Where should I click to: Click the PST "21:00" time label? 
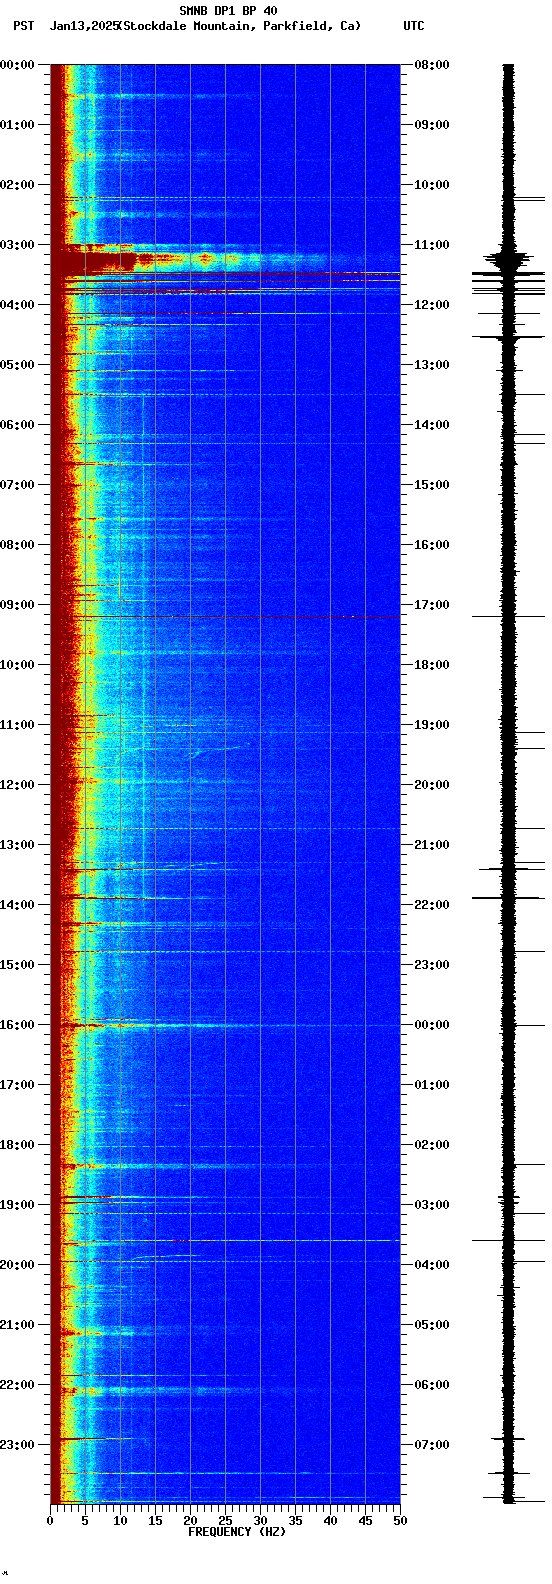(x=17, y=1325)
